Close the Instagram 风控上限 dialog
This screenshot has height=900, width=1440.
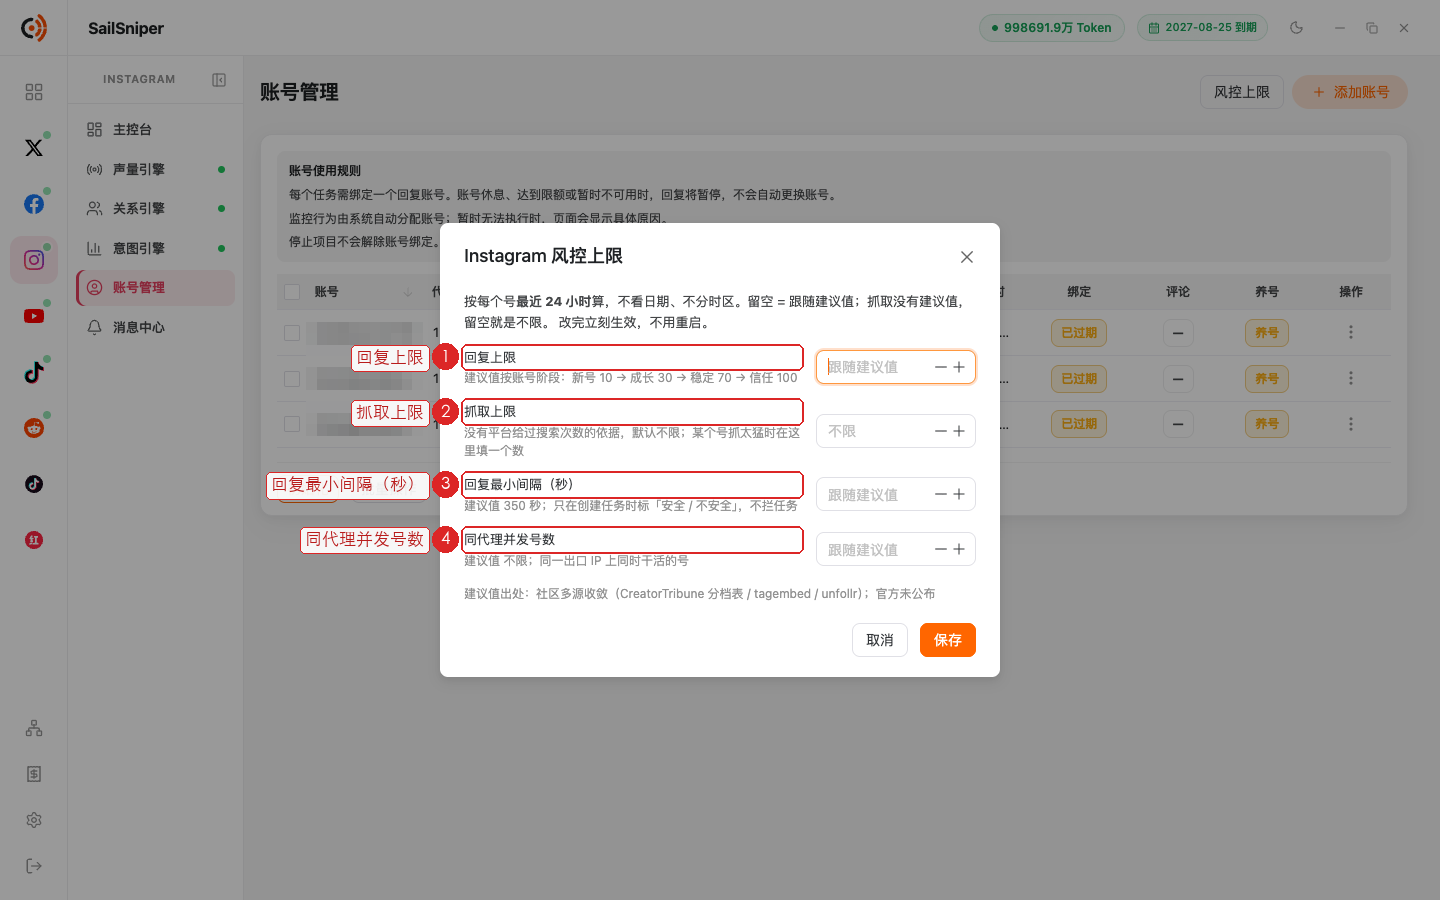[967, 257]
